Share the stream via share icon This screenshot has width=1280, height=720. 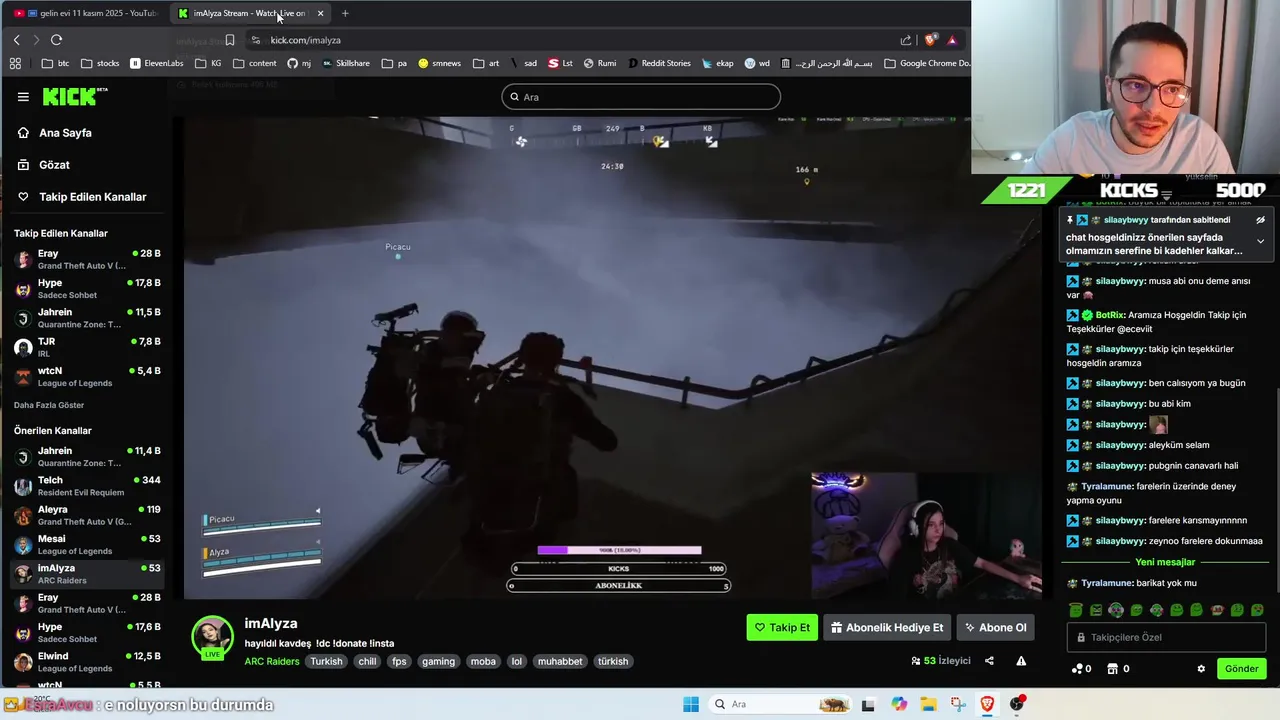click(x=989, y=661)
